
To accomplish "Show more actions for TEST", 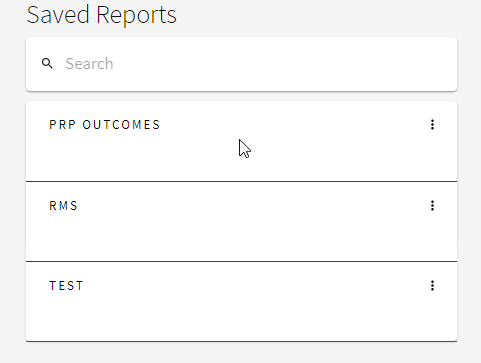I will click(432, 286).
